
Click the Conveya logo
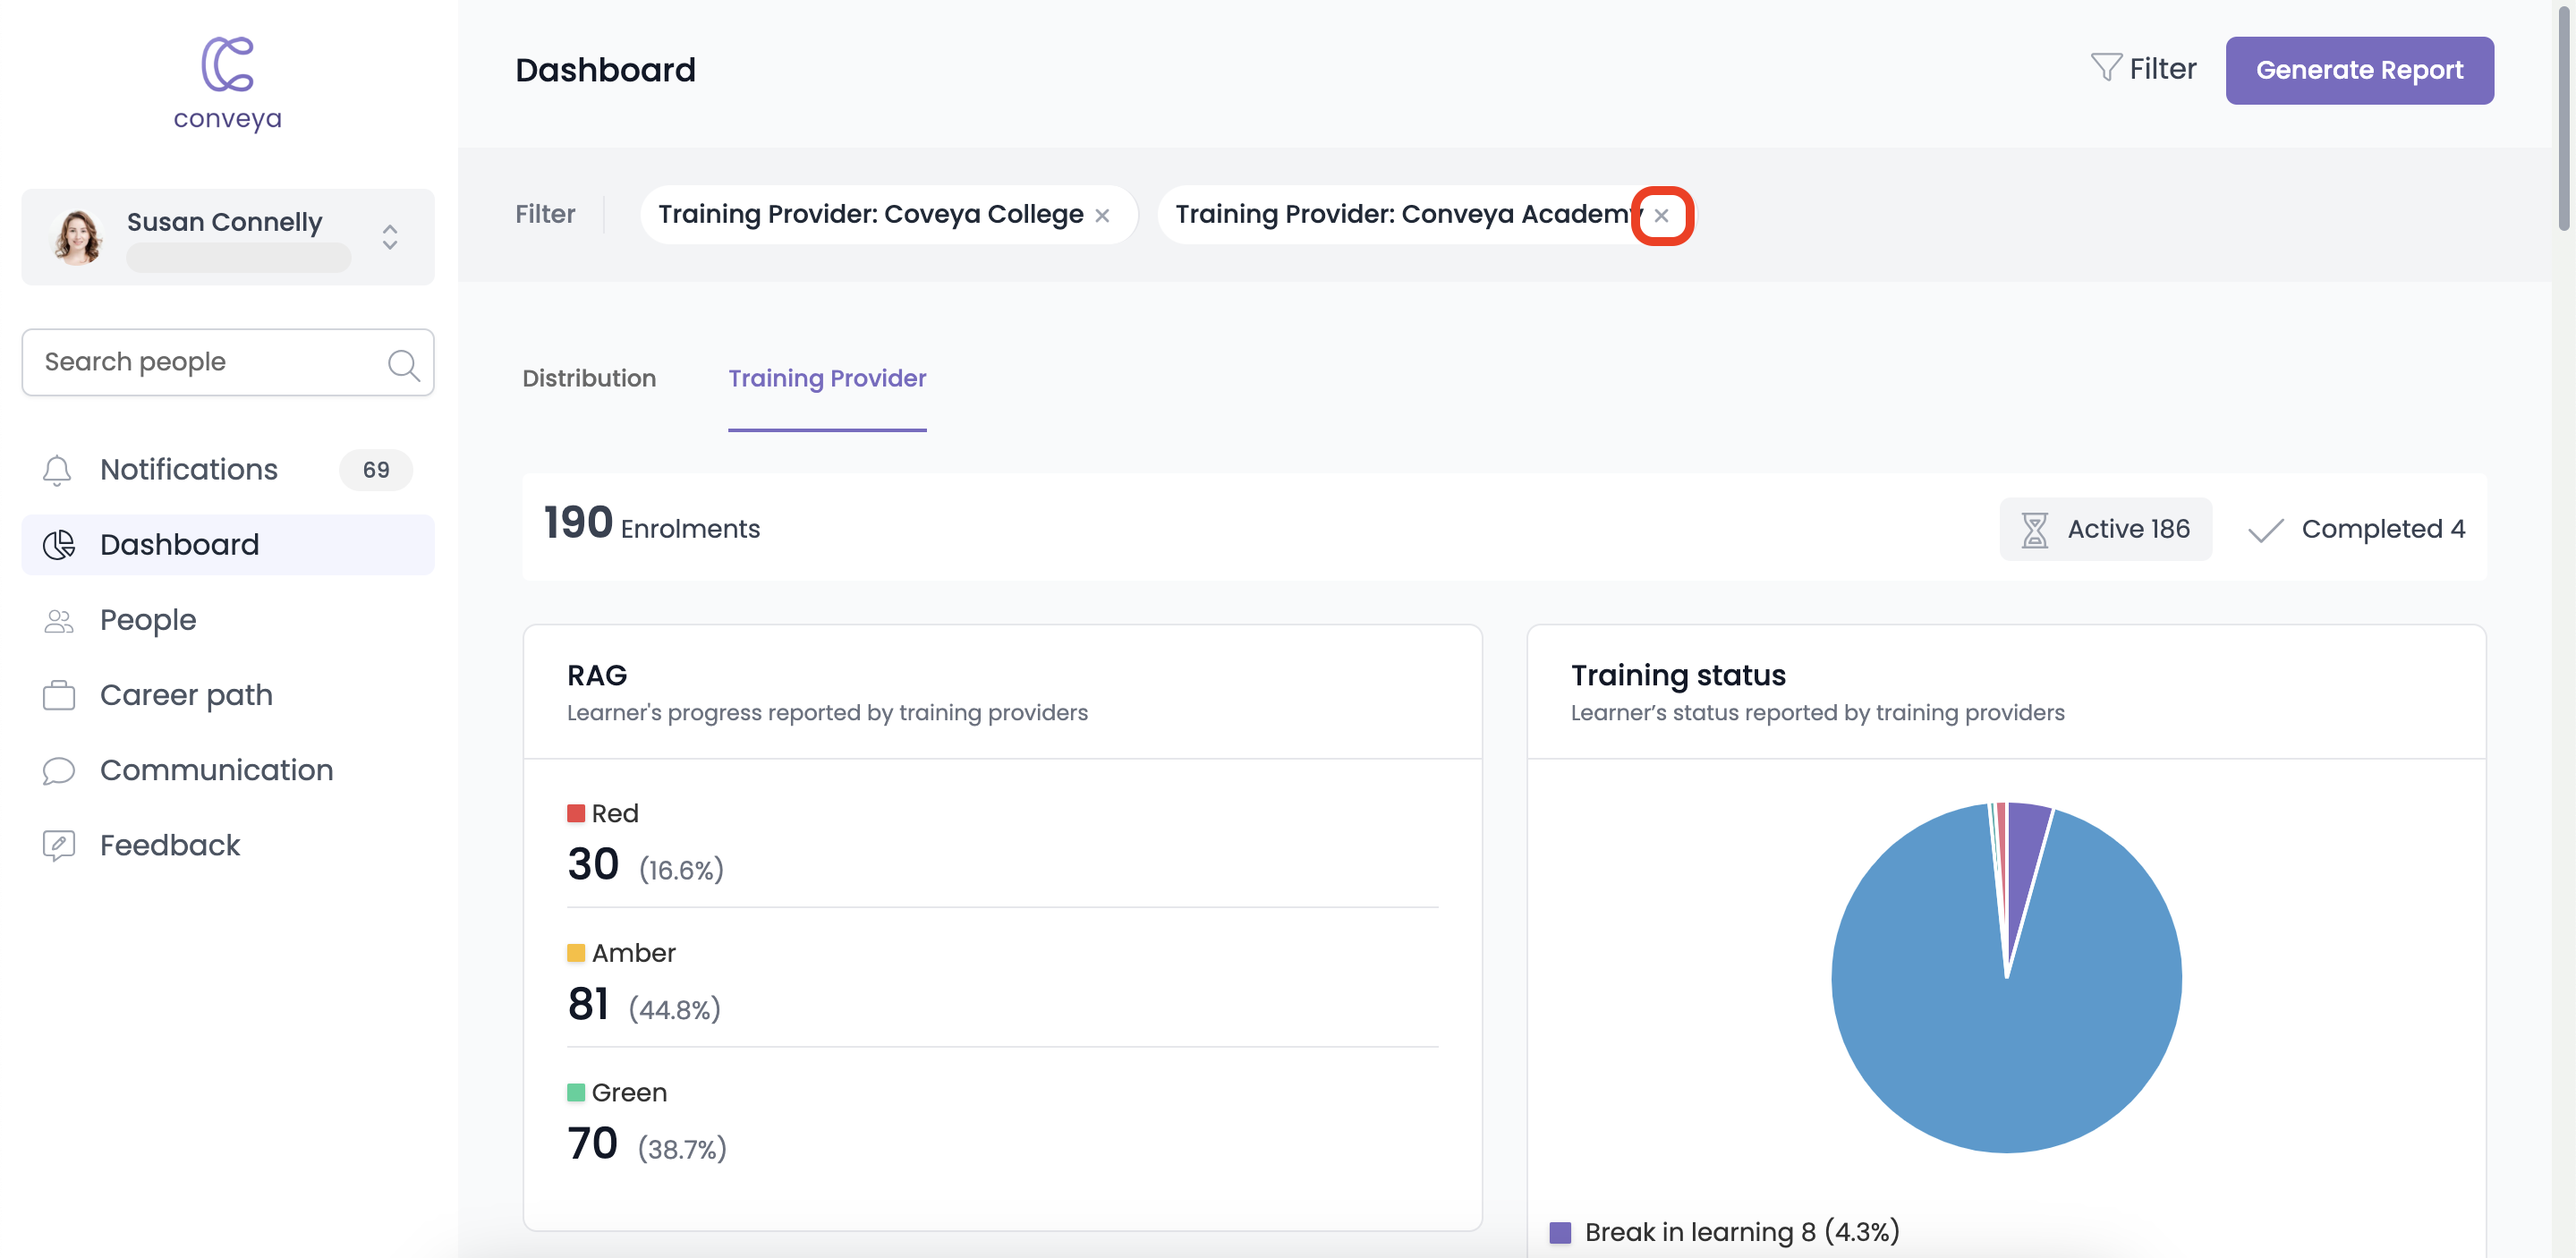[x=228, y=84]
